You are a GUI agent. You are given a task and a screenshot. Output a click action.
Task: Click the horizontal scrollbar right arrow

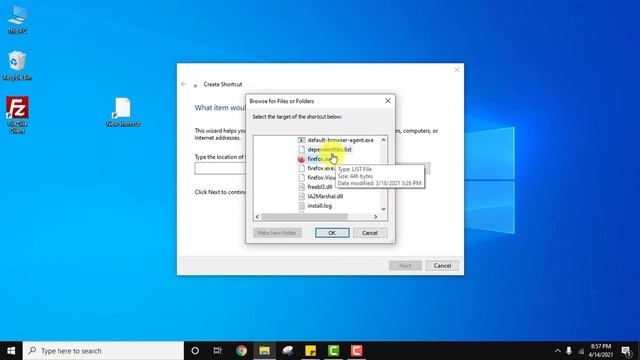(376, 217)
